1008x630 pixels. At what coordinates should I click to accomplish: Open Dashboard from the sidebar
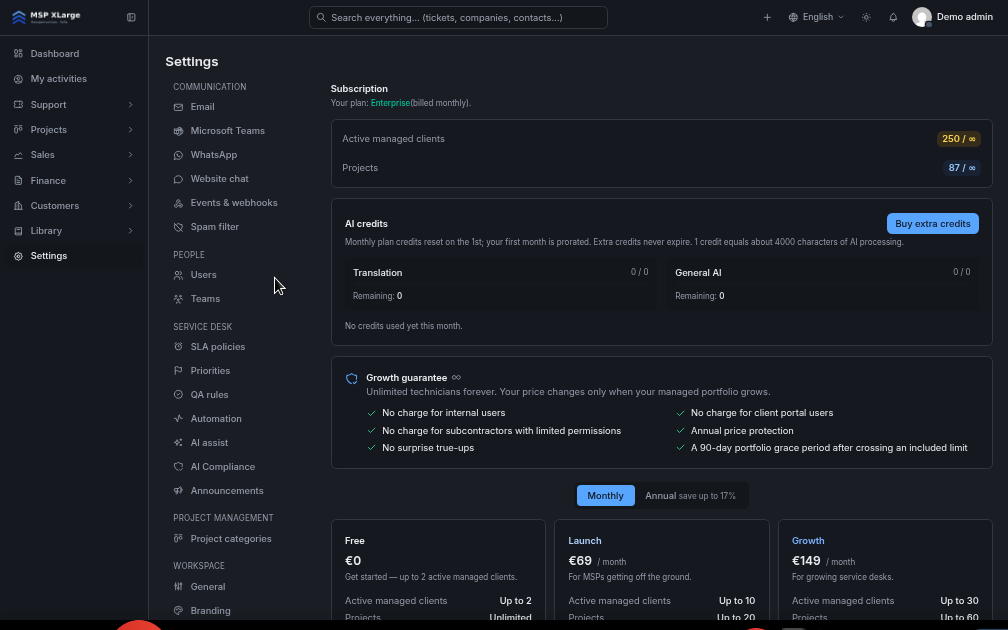coord(74,53)
